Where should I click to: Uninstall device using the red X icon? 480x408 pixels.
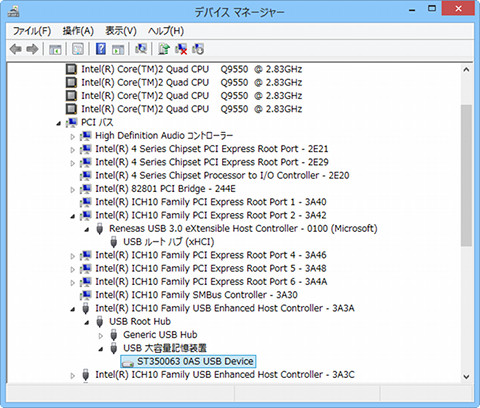pyautogui.click(x=181, y=49)
